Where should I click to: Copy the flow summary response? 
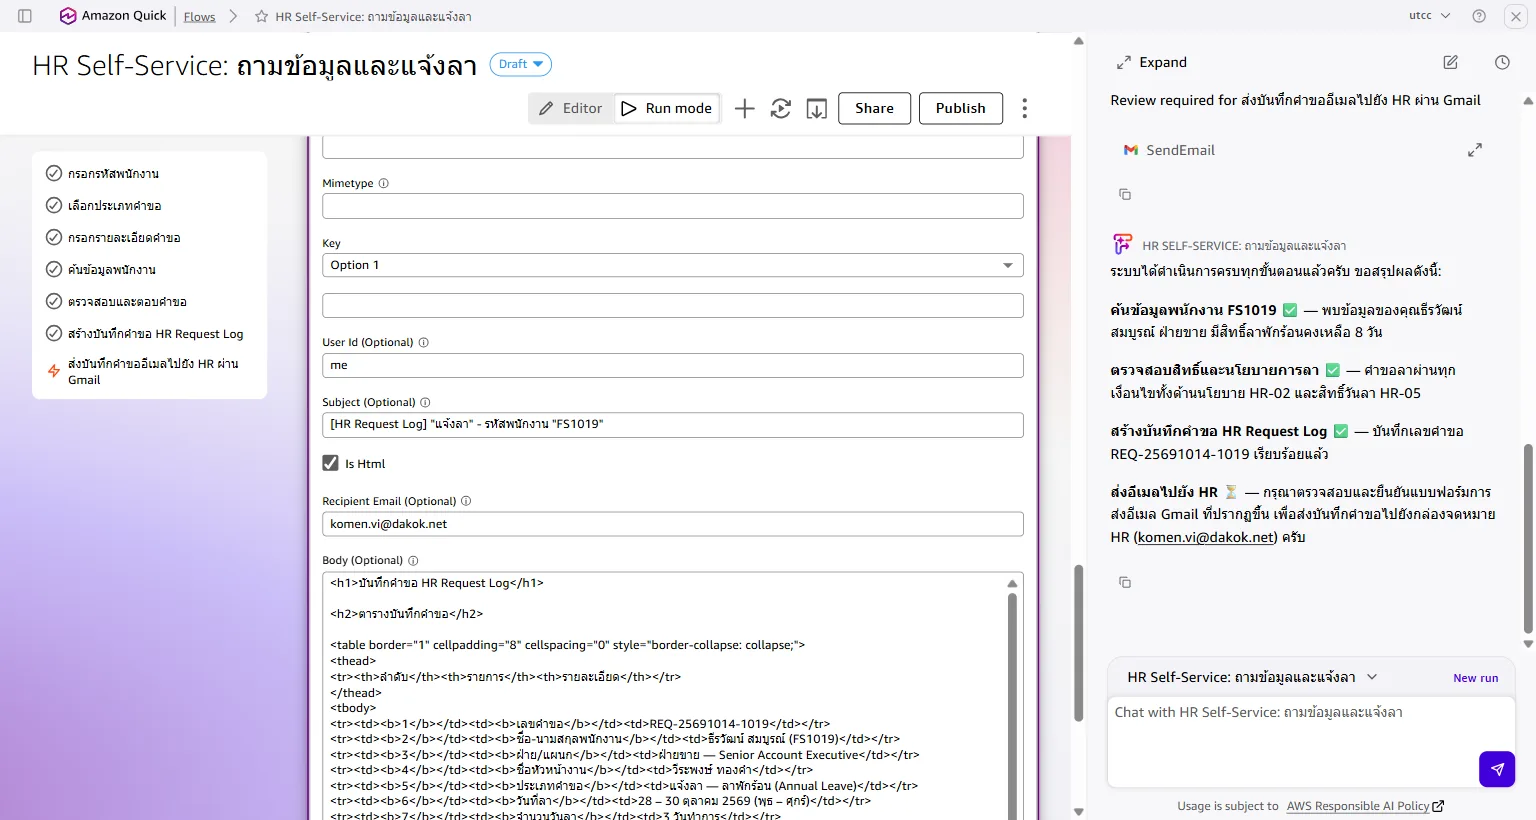[1125, 582]
